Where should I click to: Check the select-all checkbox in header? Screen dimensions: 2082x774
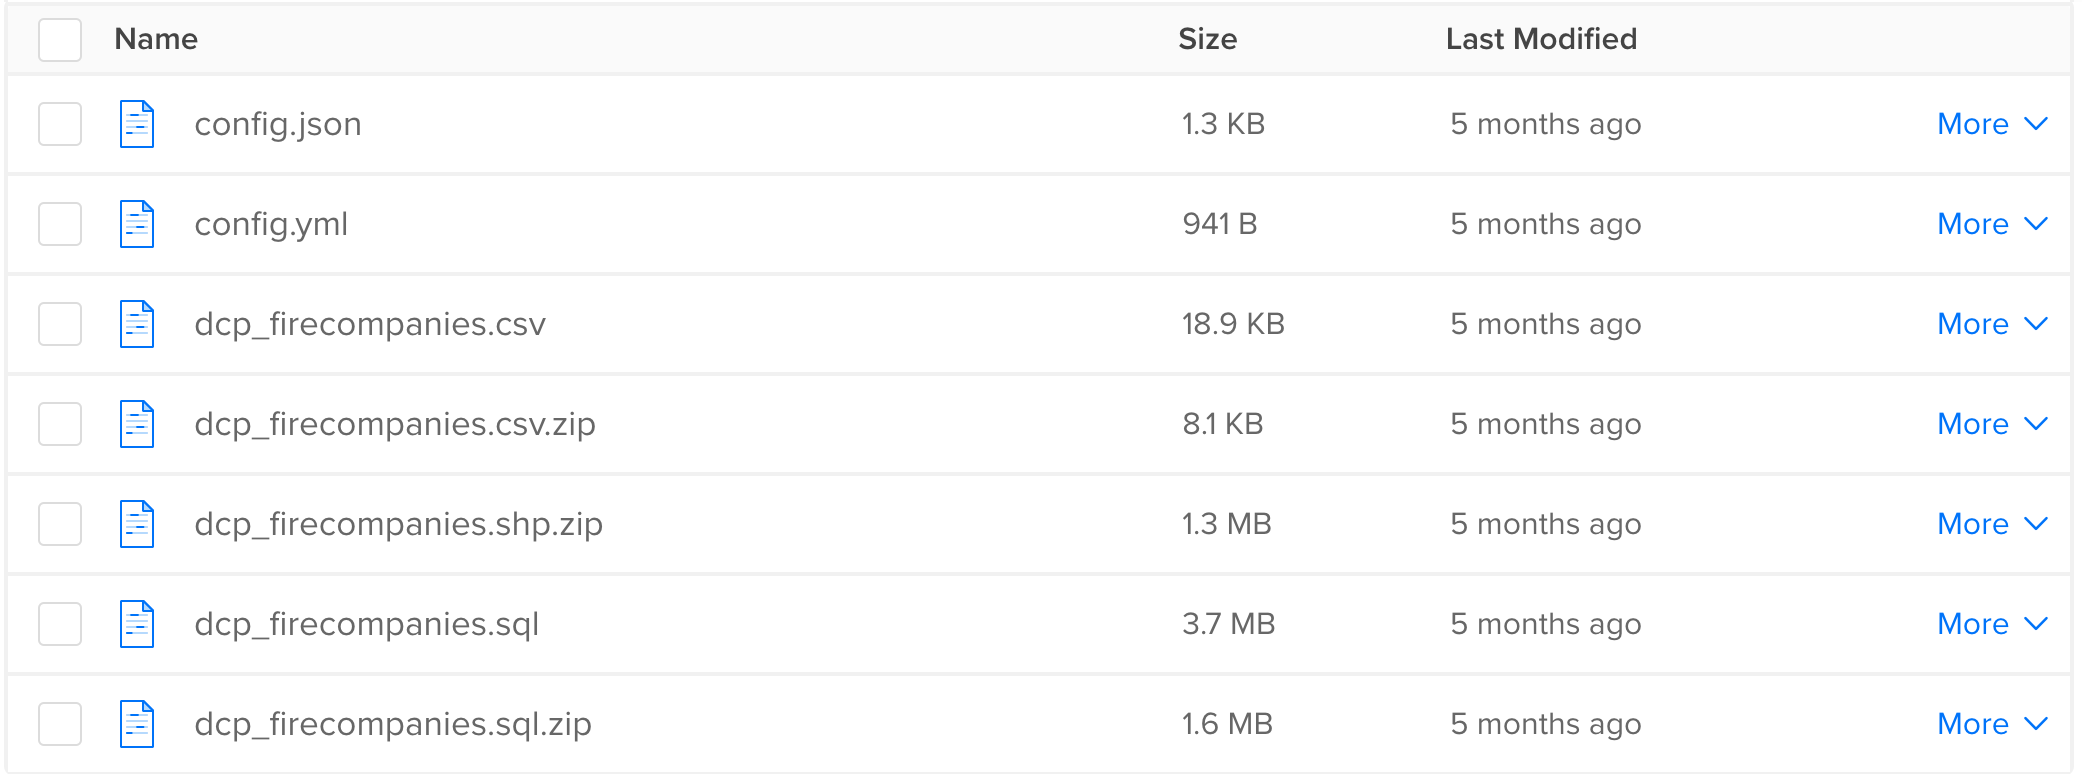60,39
